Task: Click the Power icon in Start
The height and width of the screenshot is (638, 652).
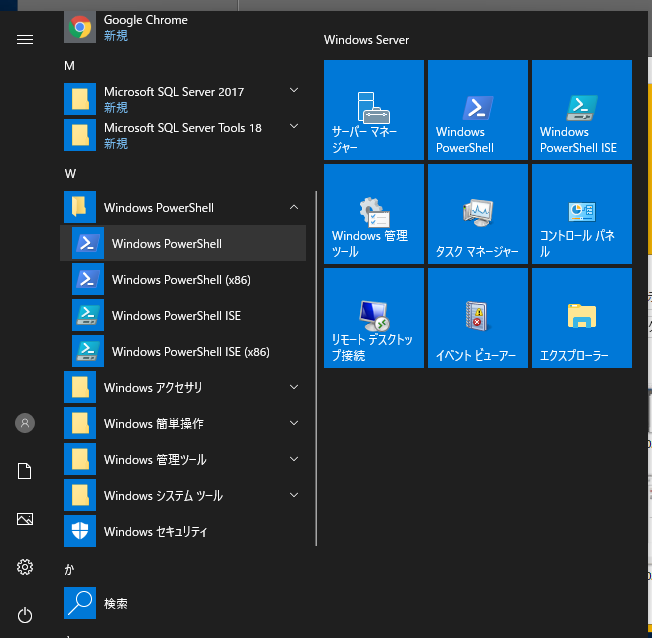Action: [x=25, y=615]
